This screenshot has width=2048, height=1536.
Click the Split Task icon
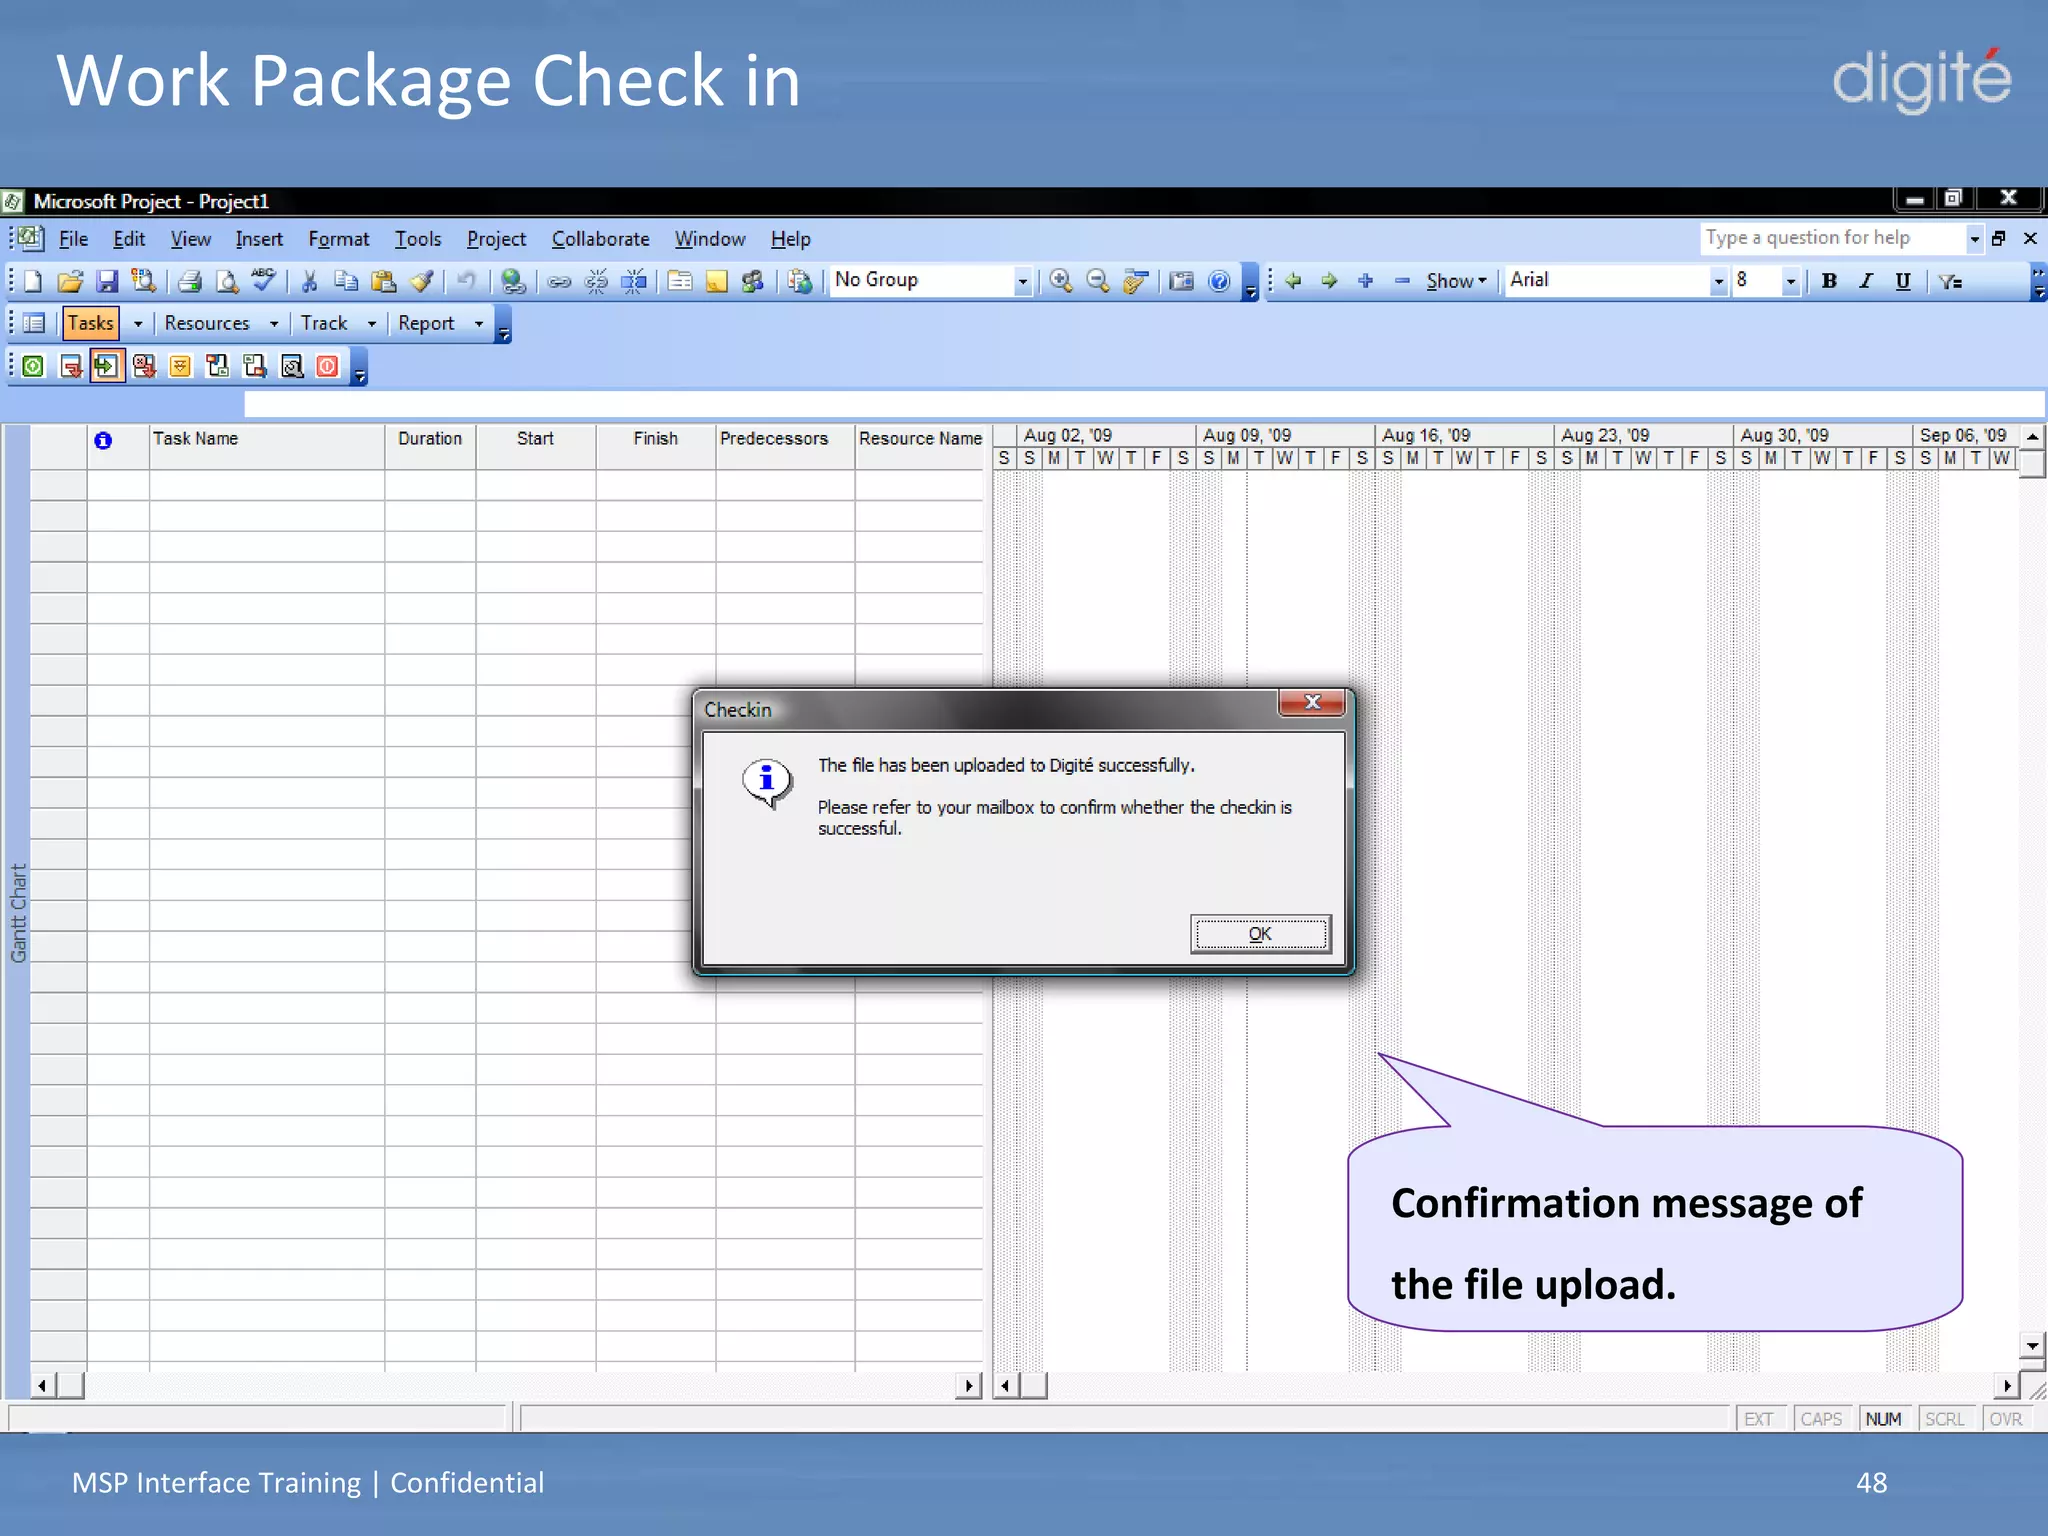coord(634,281)
